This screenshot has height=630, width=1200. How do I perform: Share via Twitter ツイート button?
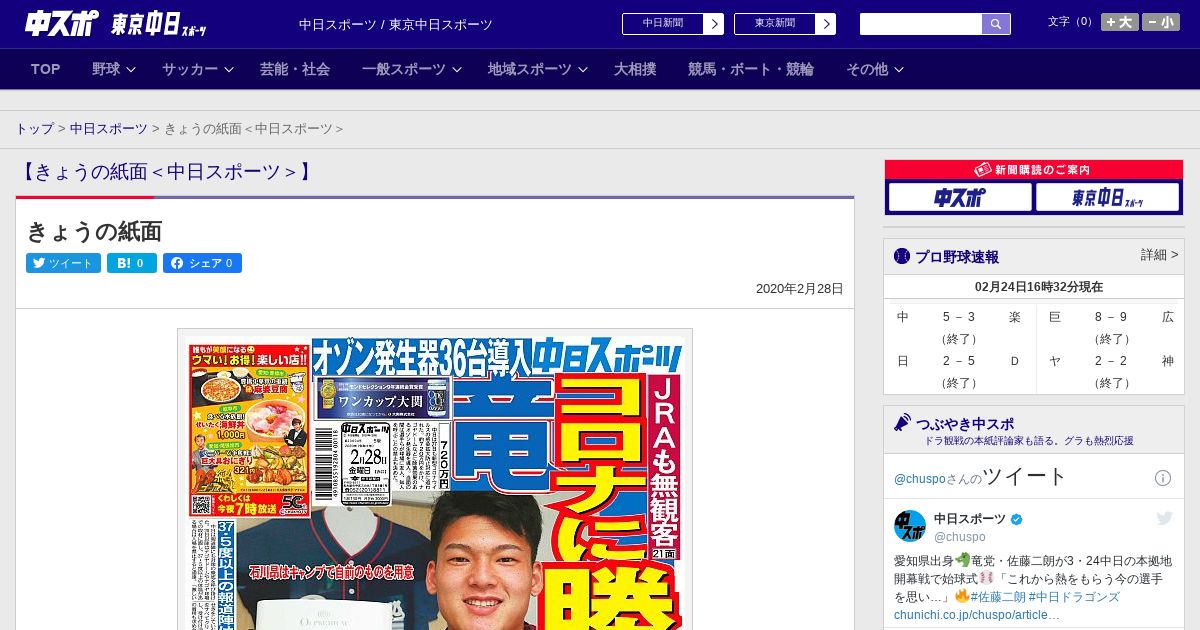pyautogui.click(x=63, y=263)
